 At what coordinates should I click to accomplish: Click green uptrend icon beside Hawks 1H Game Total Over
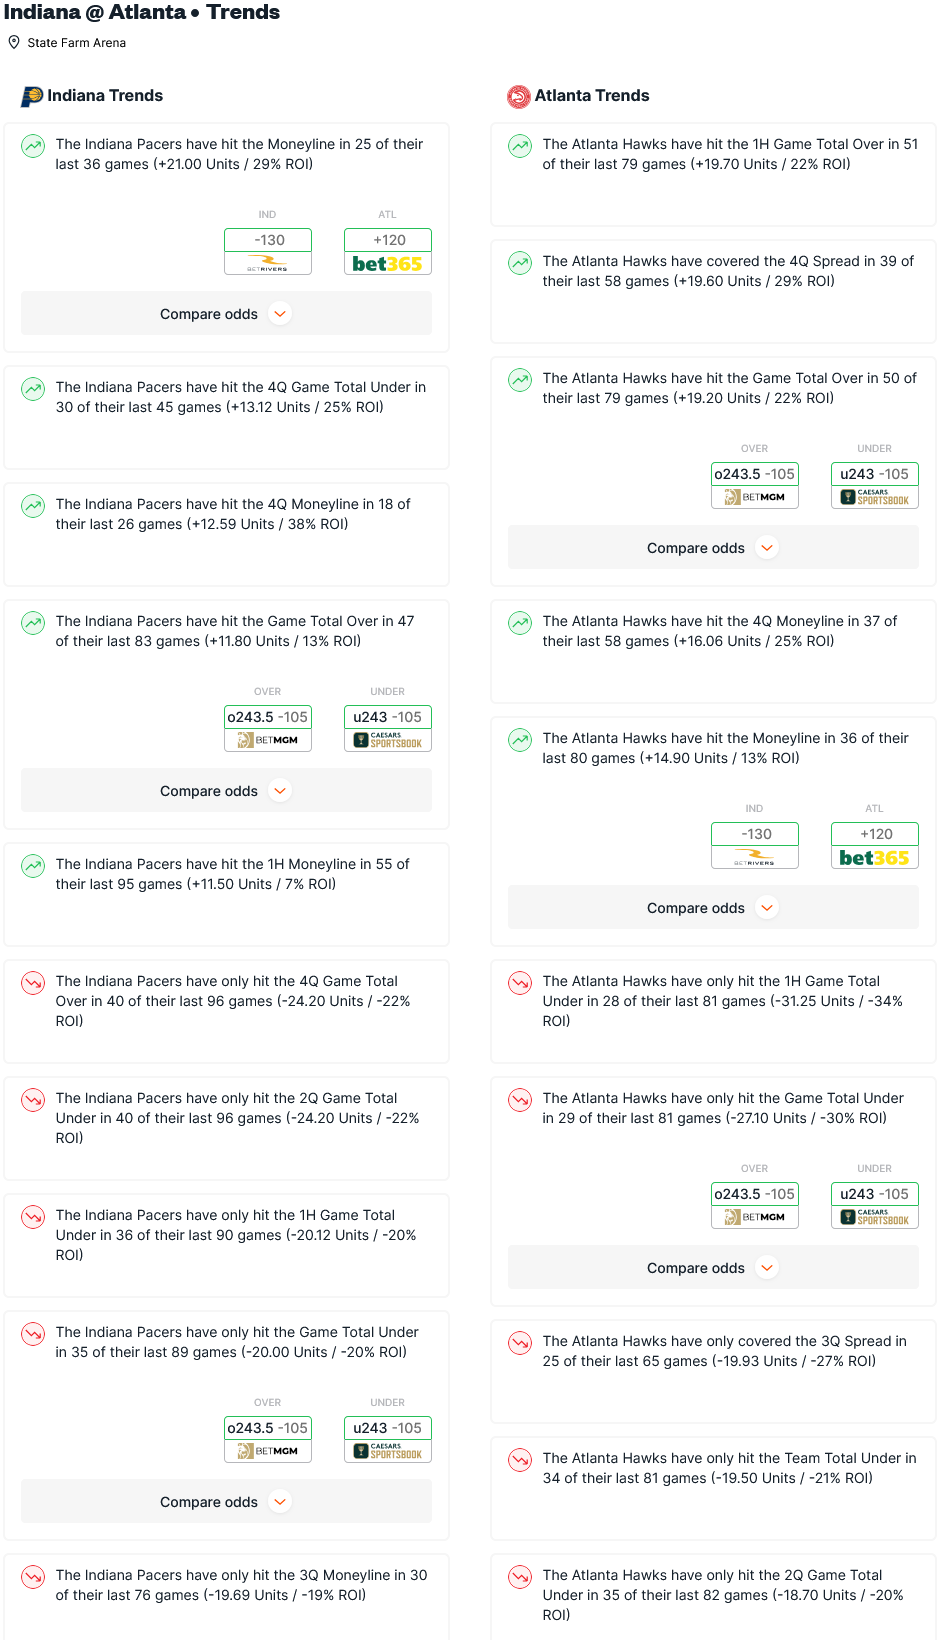tap(520, 146)
